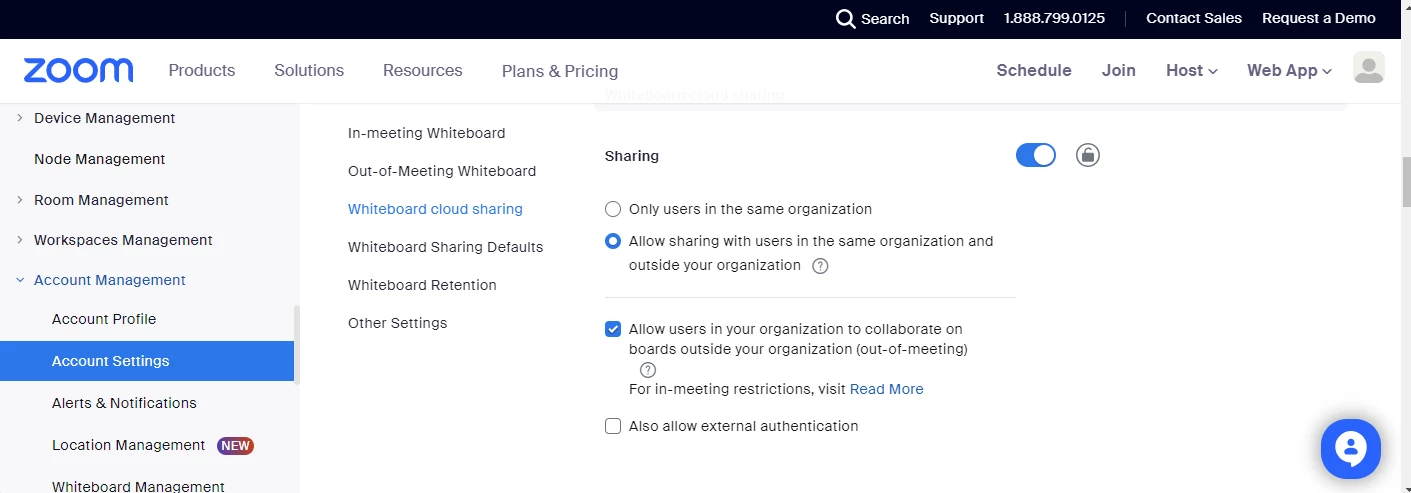Screen dimensions: 1411x493
Task: Open the Host dropdown menu
Action: (x=1191, y=71)
